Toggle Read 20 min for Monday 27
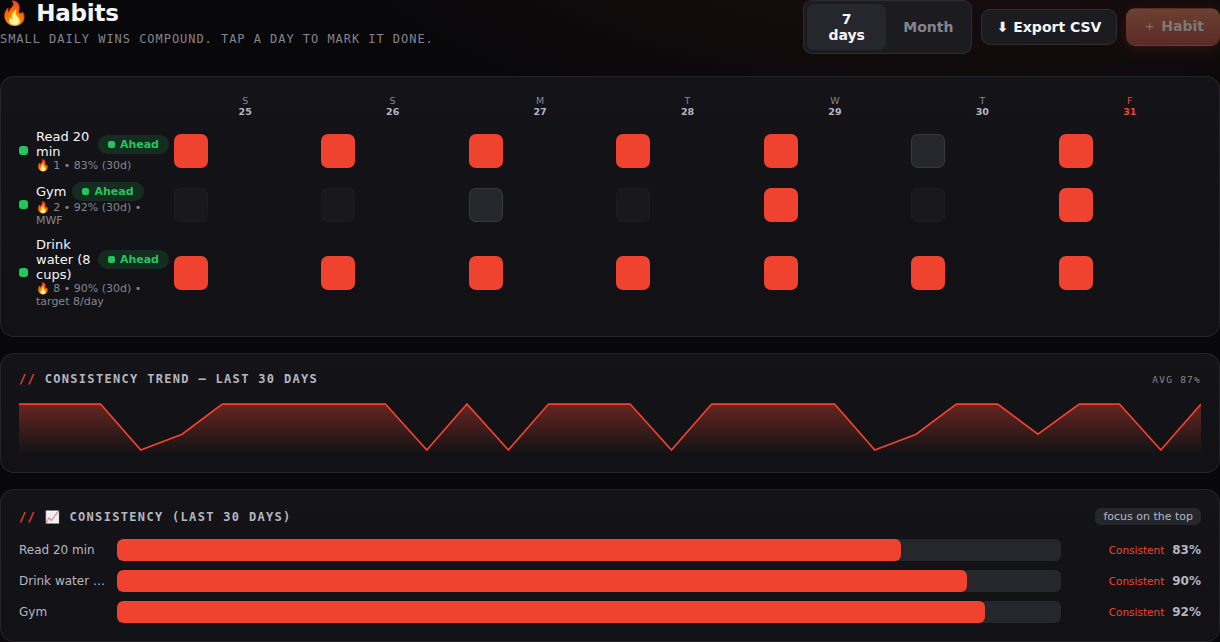Screen dimensions: 1220x642 (x=486, y=151)
